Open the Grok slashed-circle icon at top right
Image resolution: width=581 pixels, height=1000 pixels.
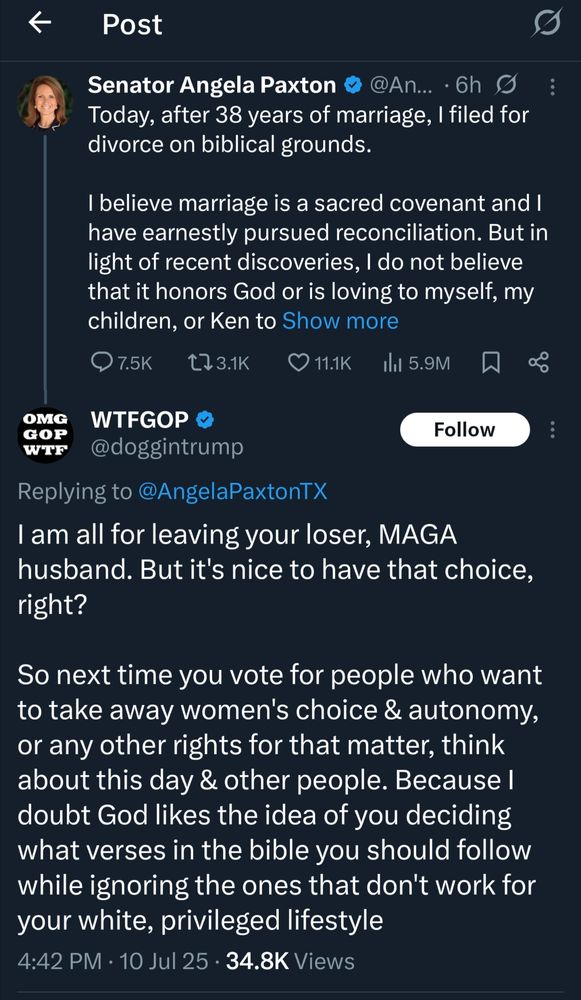(546, 25)
